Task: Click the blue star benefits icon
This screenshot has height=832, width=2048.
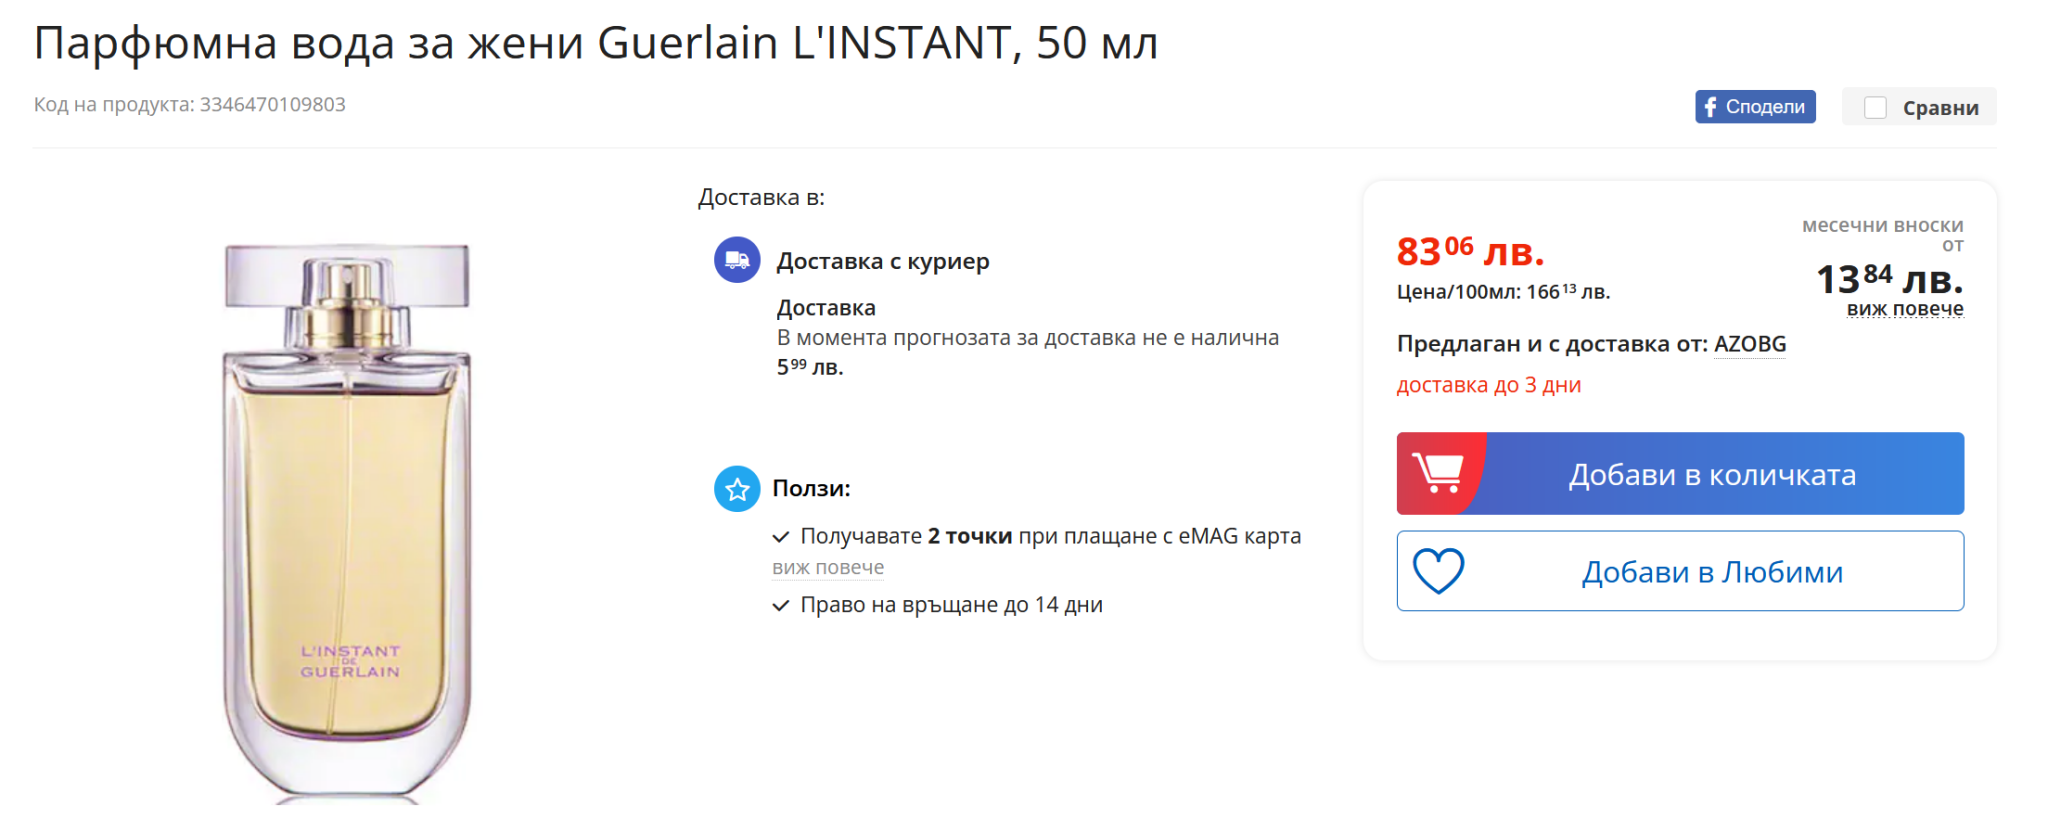Action: click(737, 489)
